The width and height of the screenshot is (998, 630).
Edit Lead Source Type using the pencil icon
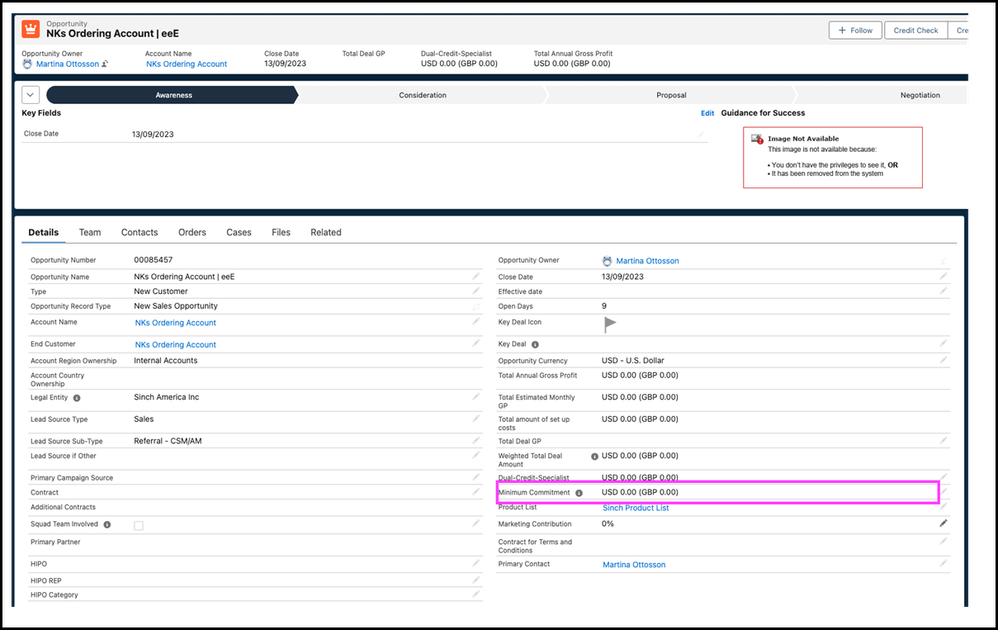coord(475,419)
